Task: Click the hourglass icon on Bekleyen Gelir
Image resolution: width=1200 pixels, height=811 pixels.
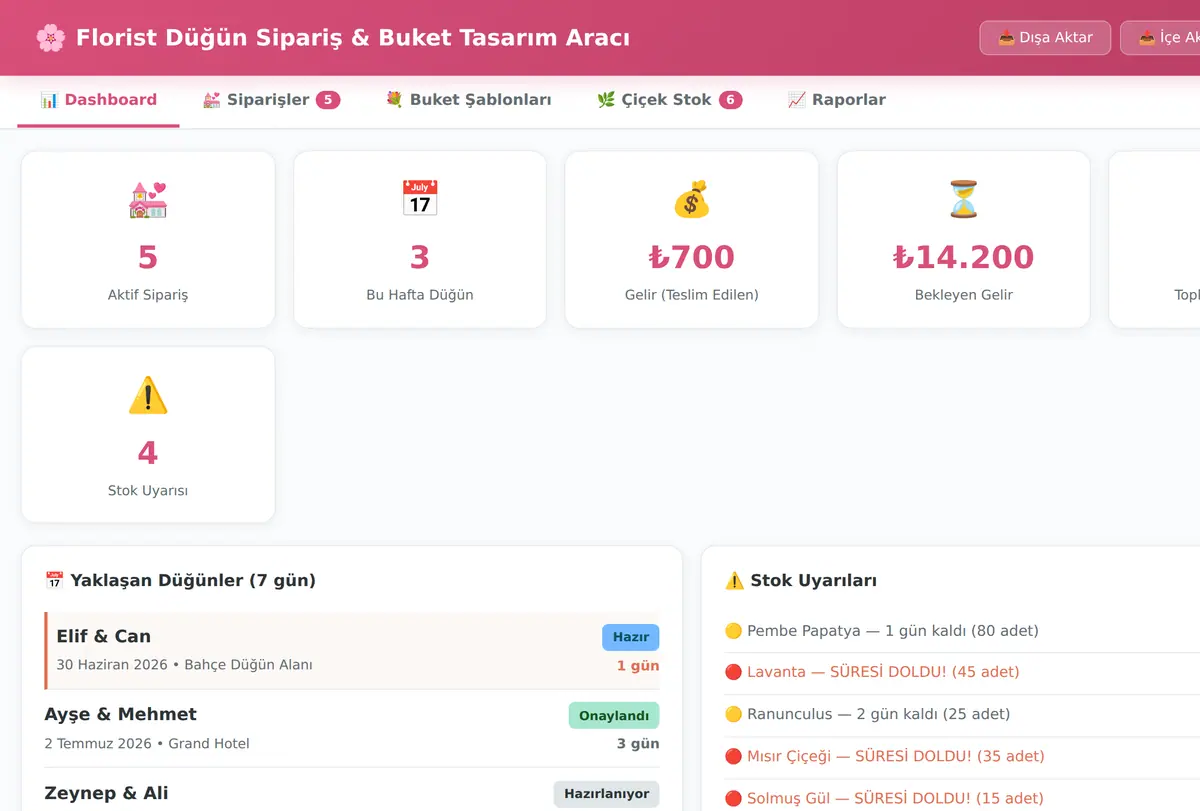Action: point(964,199)
